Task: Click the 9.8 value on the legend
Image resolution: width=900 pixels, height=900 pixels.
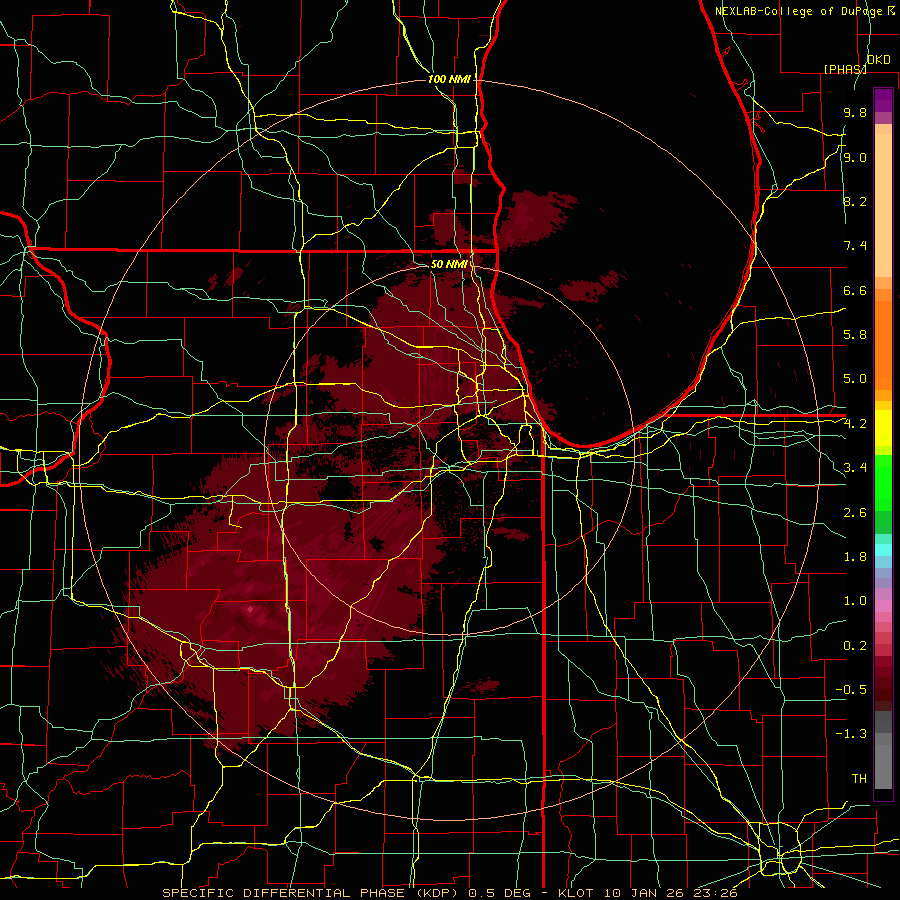Action: (855, 113)
